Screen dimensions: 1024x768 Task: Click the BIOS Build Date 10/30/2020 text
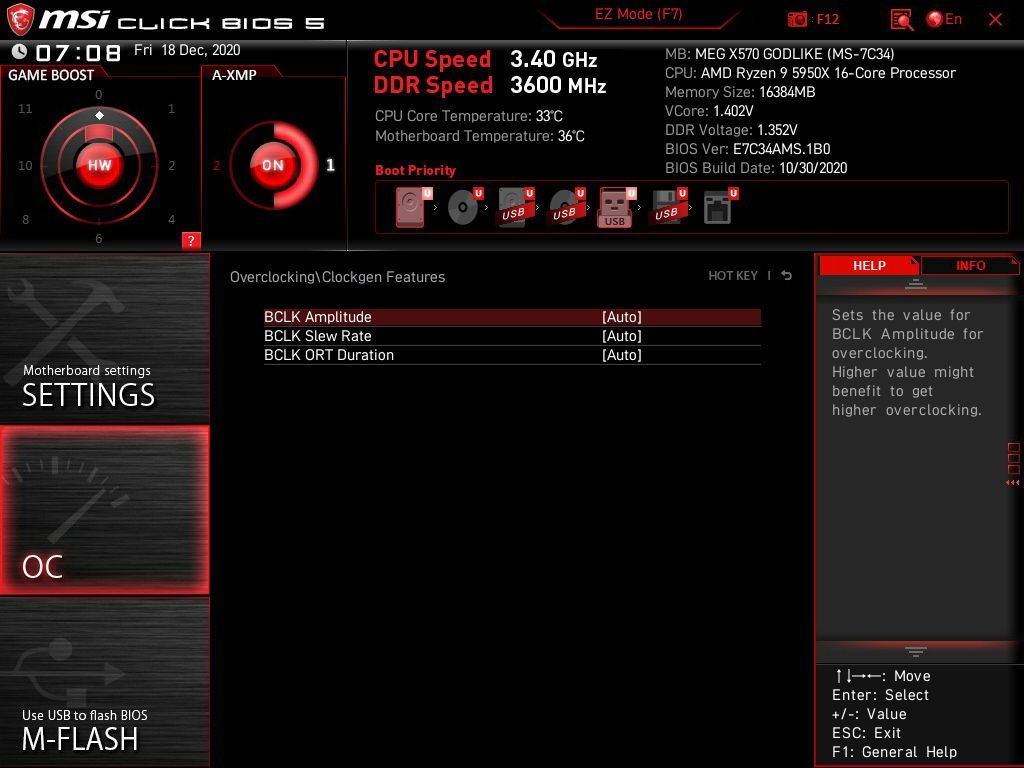(x=756, y=168)
